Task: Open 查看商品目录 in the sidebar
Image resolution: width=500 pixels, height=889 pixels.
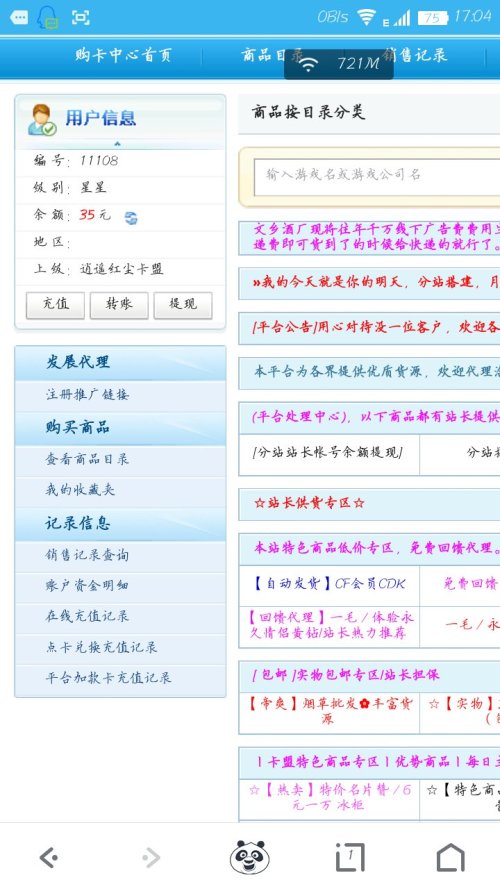Action: click(x=87, y=459)
